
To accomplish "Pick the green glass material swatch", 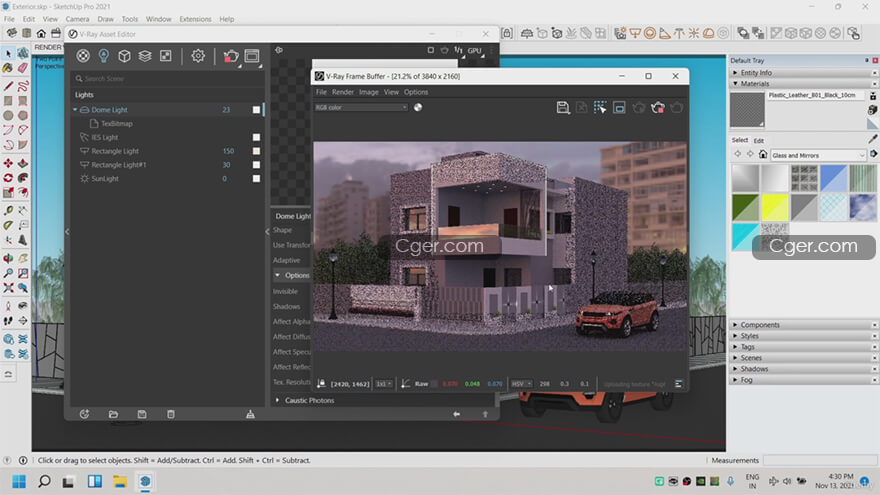I will pos(745,207).
